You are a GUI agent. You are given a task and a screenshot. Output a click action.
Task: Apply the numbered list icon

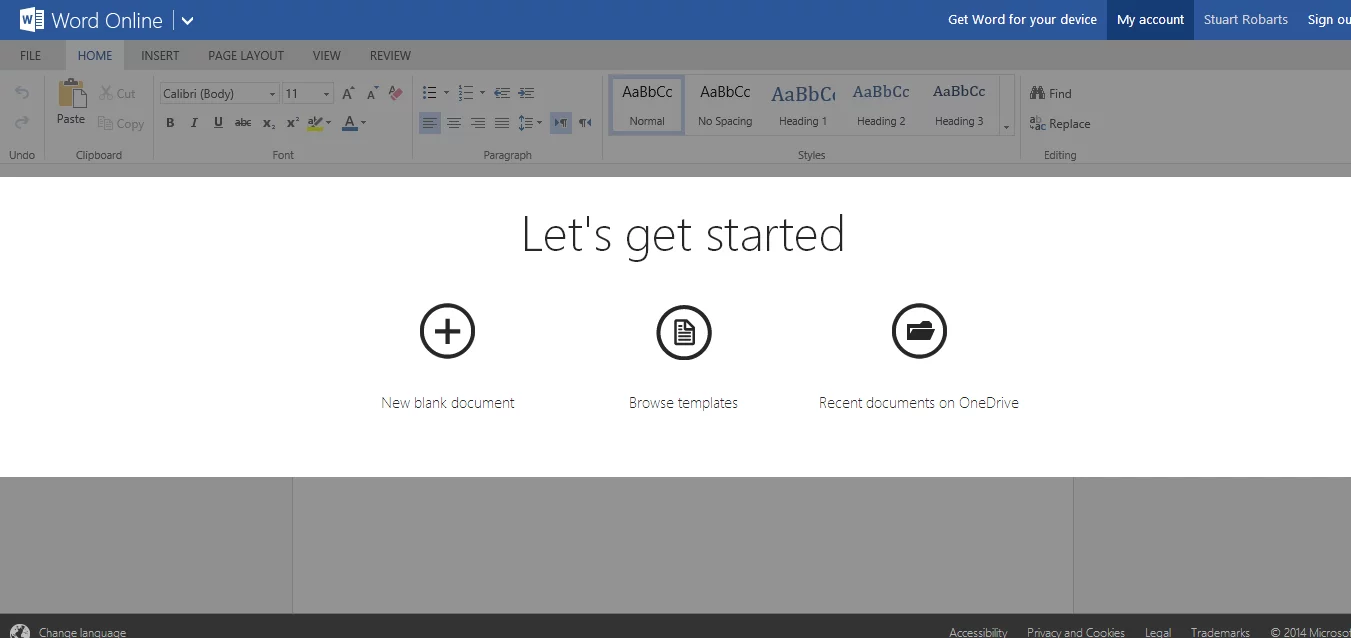(465, 93)
